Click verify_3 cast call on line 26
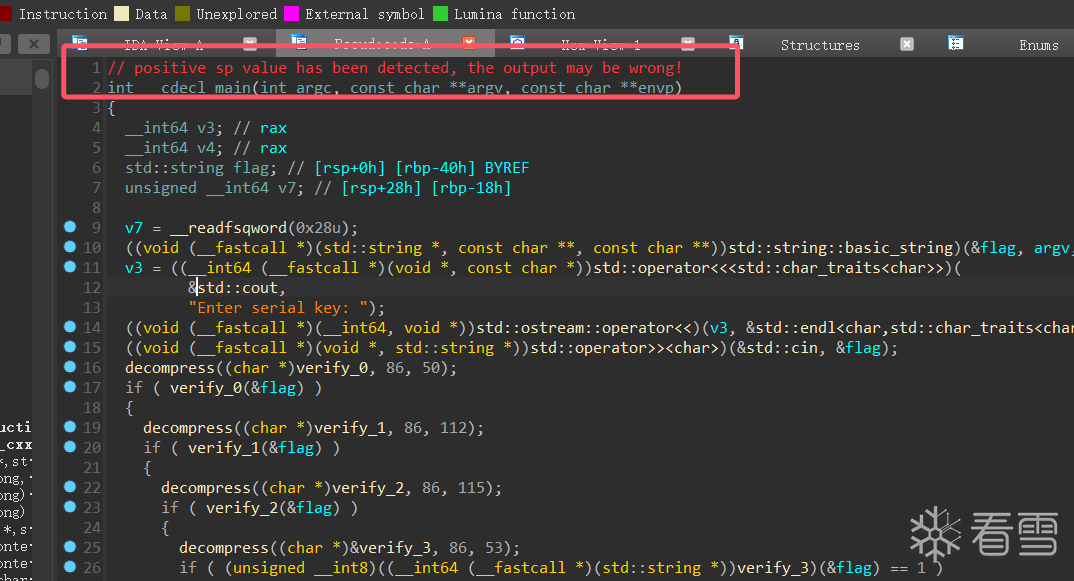This screenshot has width=1074, height=581. [556, 568]
